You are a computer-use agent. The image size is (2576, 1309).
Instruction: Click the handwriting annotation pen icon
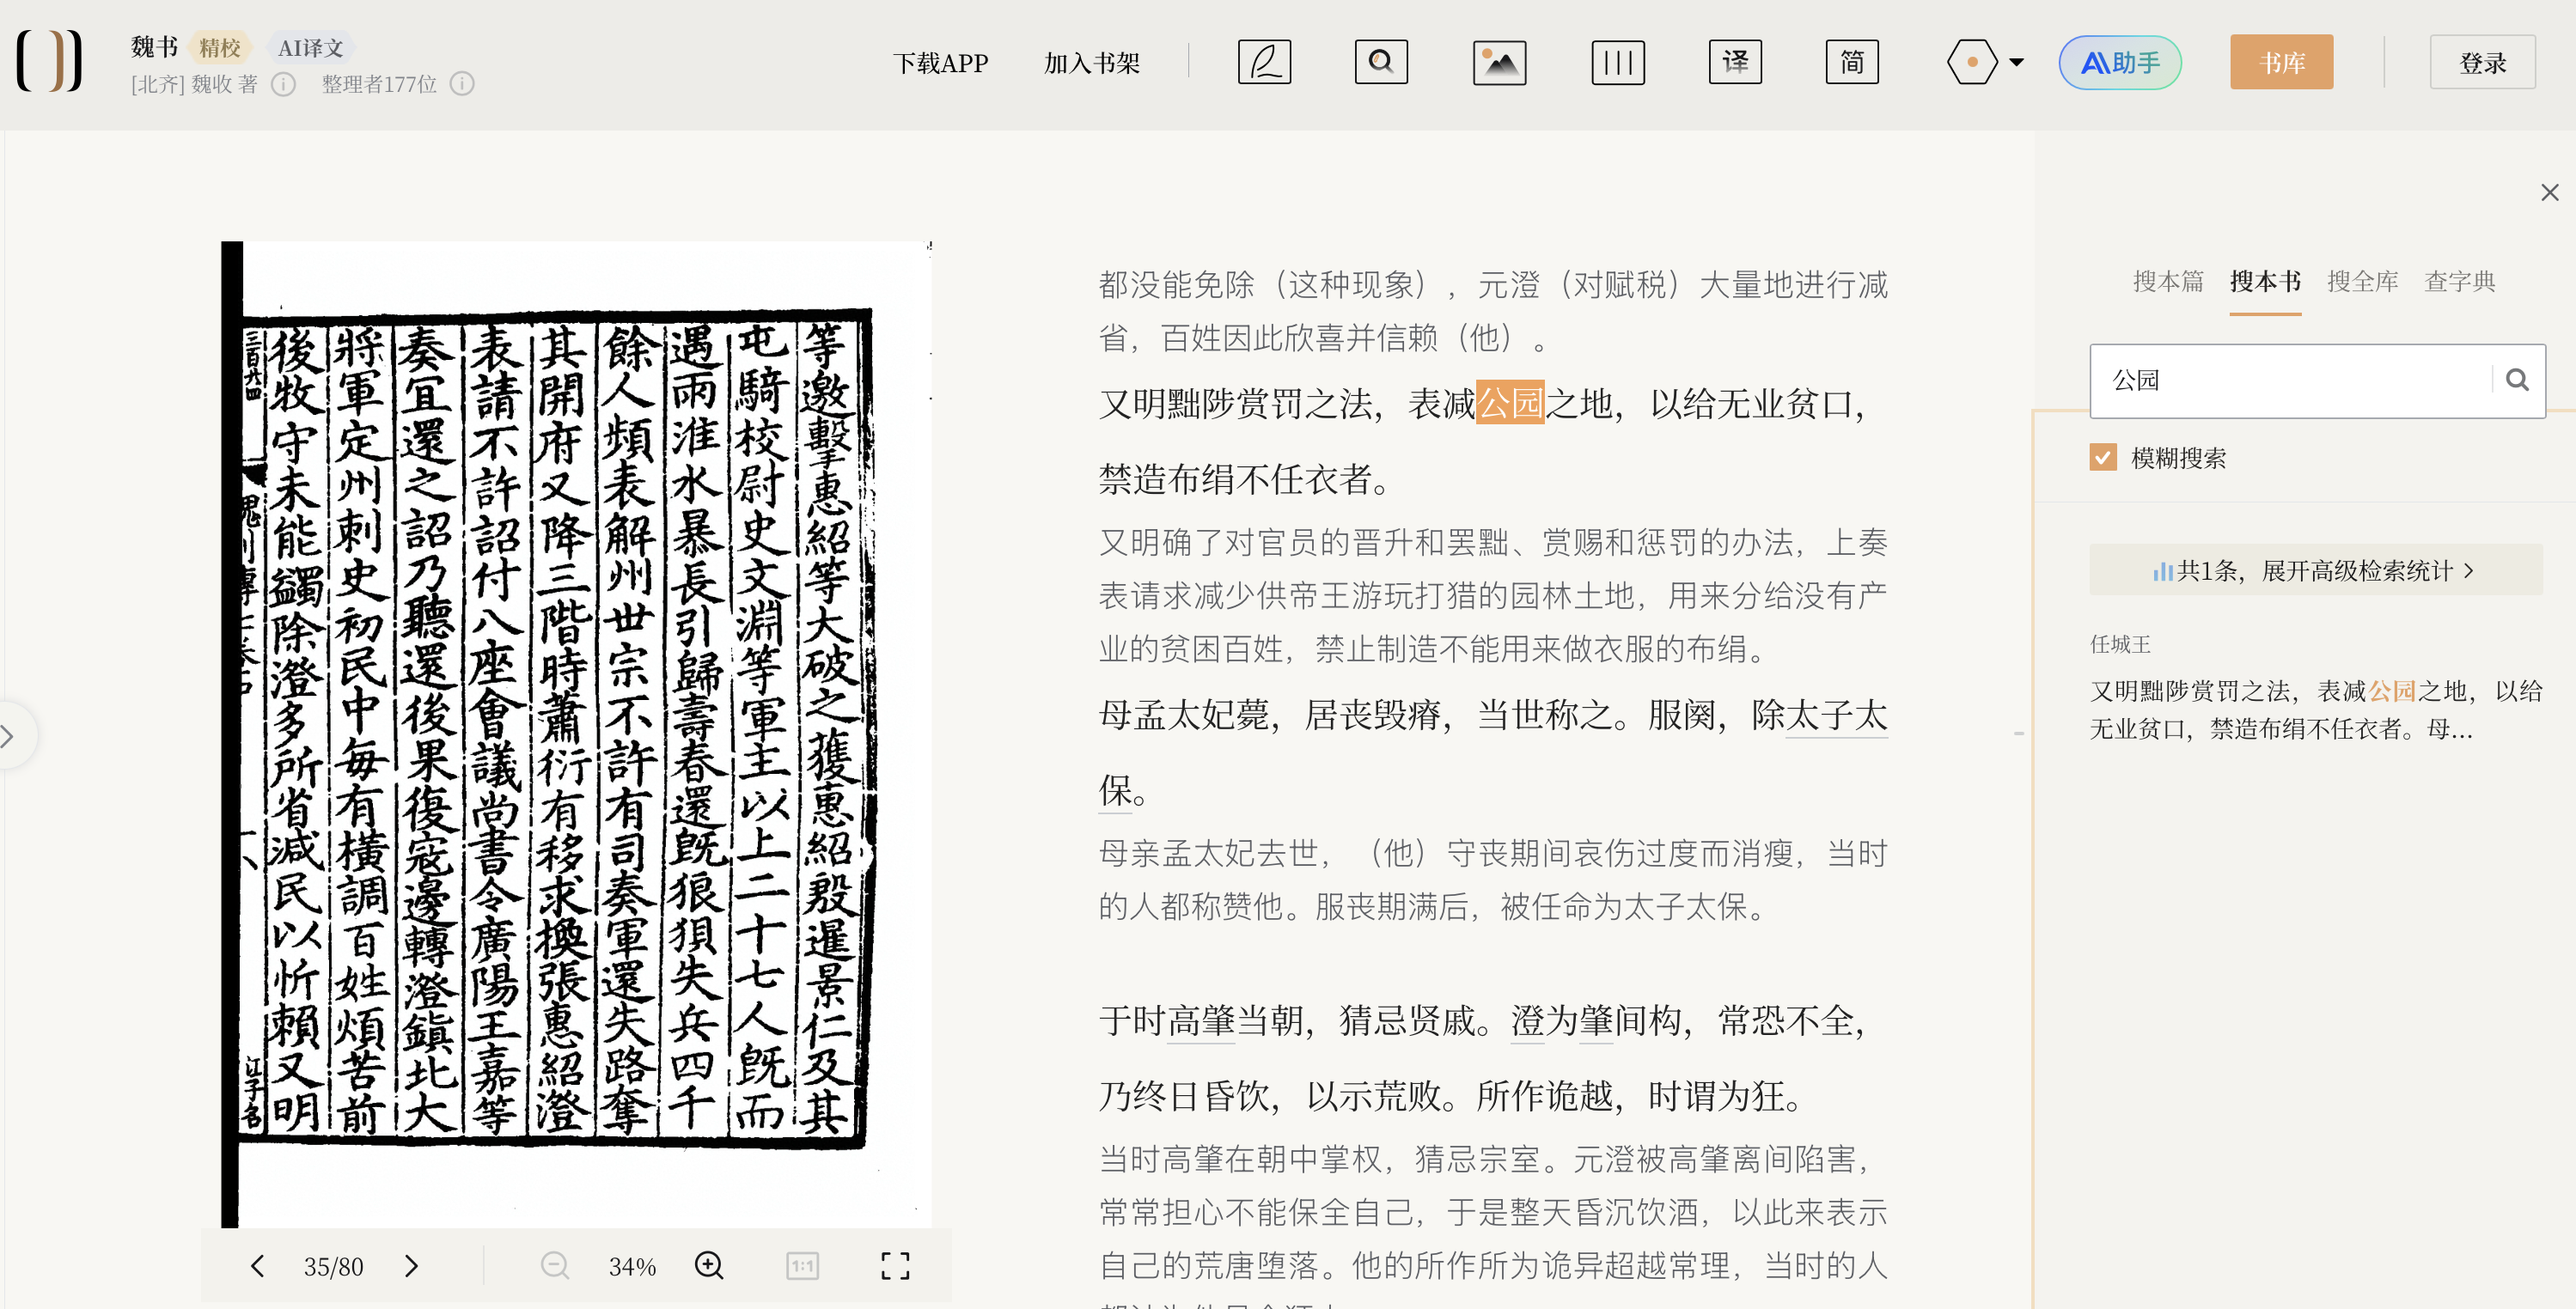point(1264,62)
